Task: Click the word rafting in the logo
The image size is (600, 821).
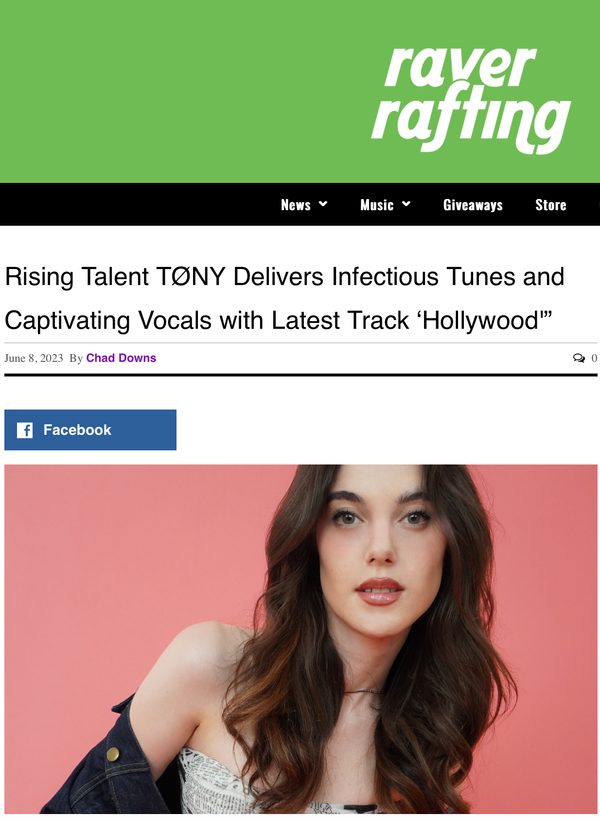Action: (471, 123)
